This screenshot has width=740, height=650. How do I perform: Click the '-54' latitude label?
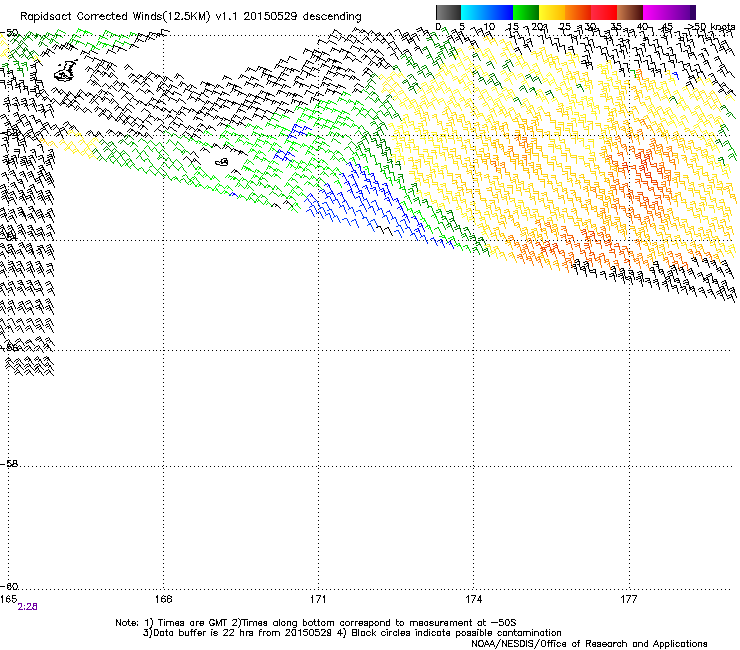[x=9, y=237]
